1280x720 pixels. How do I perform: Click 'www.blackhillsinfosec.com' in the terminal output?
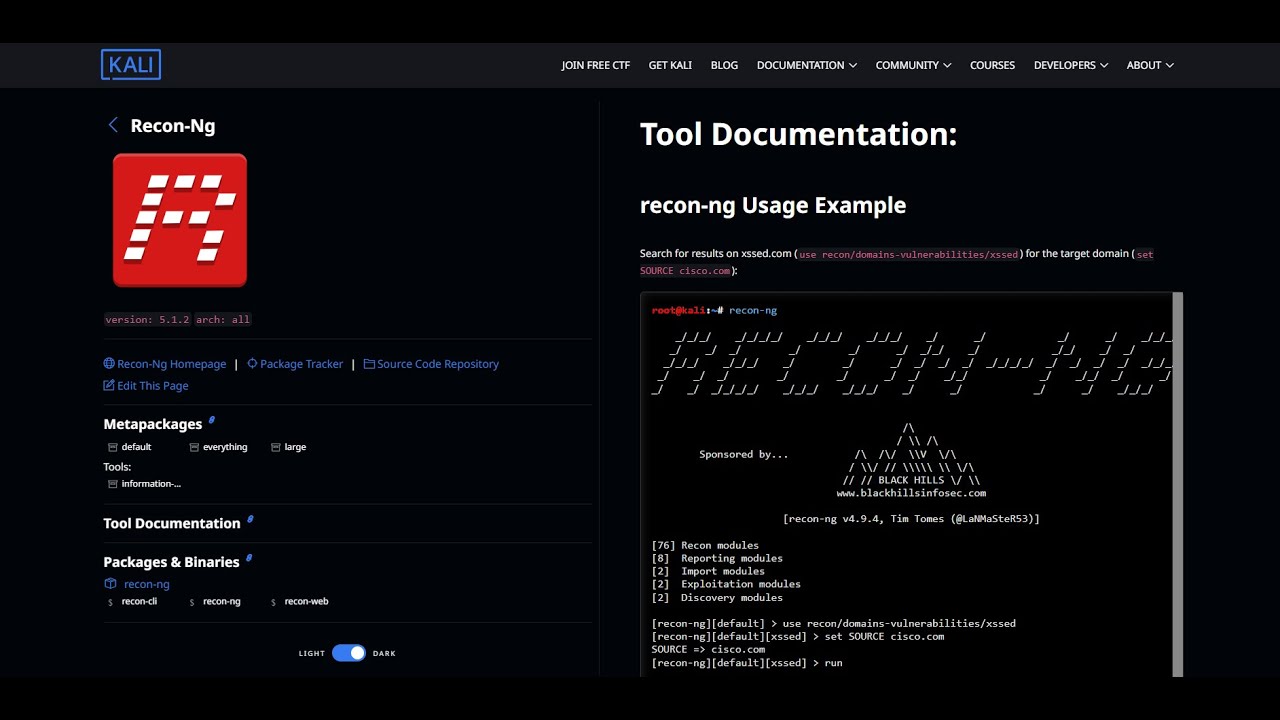911,493
